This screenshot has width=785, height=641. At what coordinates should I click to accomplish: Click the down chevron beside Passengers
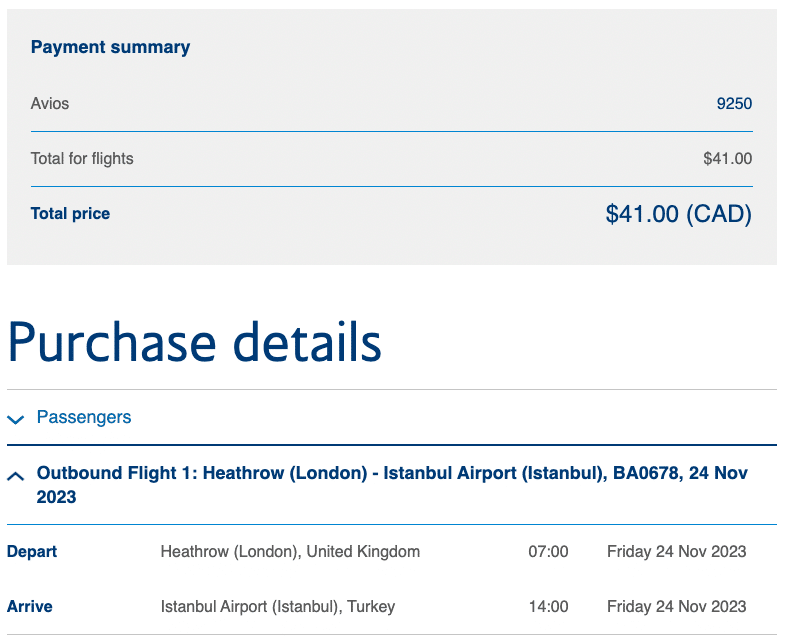pyautogui.click(x=15, y=419)
